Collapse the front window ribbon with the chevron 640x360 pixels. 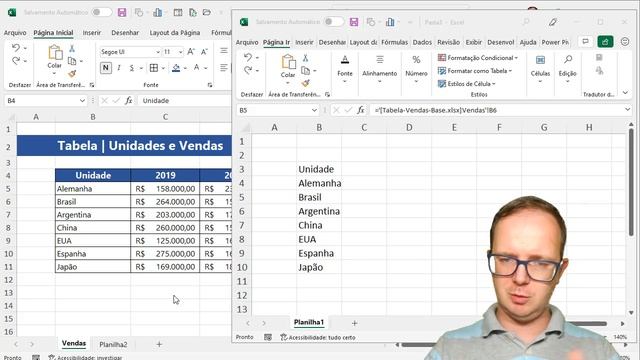point(625,93)
